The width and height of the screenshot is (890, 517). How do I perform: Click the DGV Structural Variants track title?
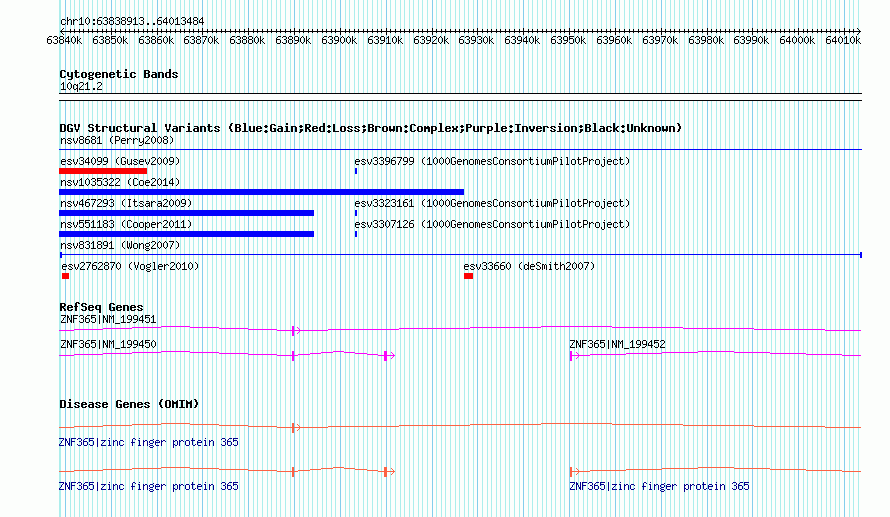[370, 128]
